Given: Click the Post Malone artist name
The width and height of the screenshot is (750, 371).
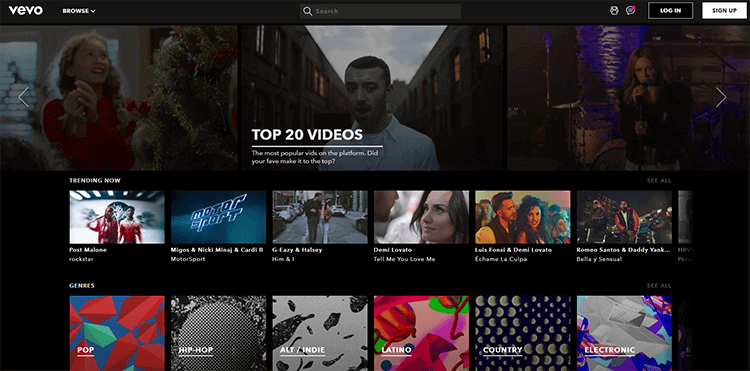Looking at the screenshot, I should coord(88,250).
